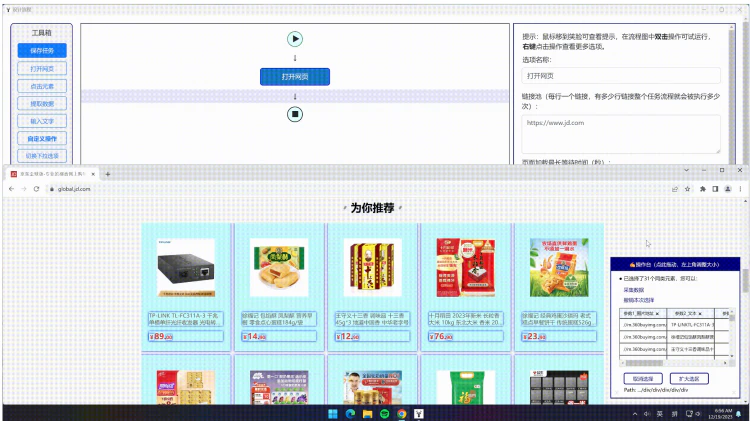Add 切换下拉选项 operation from toolbox

(42, 155)
